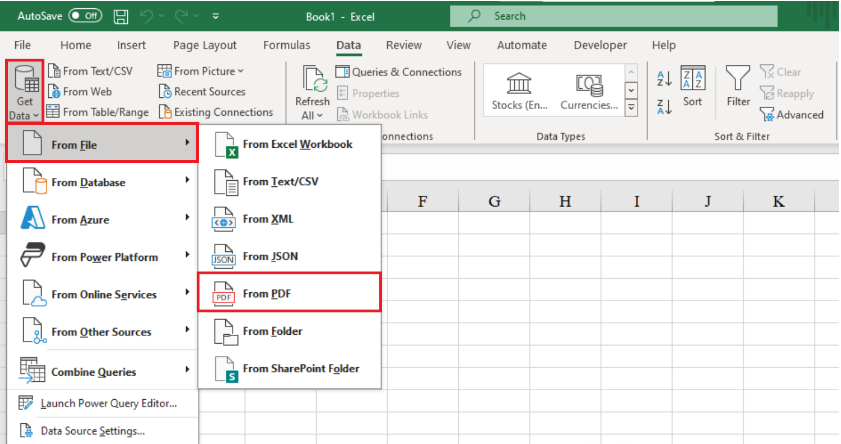
Task: Launch Power Query Editor
Action: click(103, 403)
